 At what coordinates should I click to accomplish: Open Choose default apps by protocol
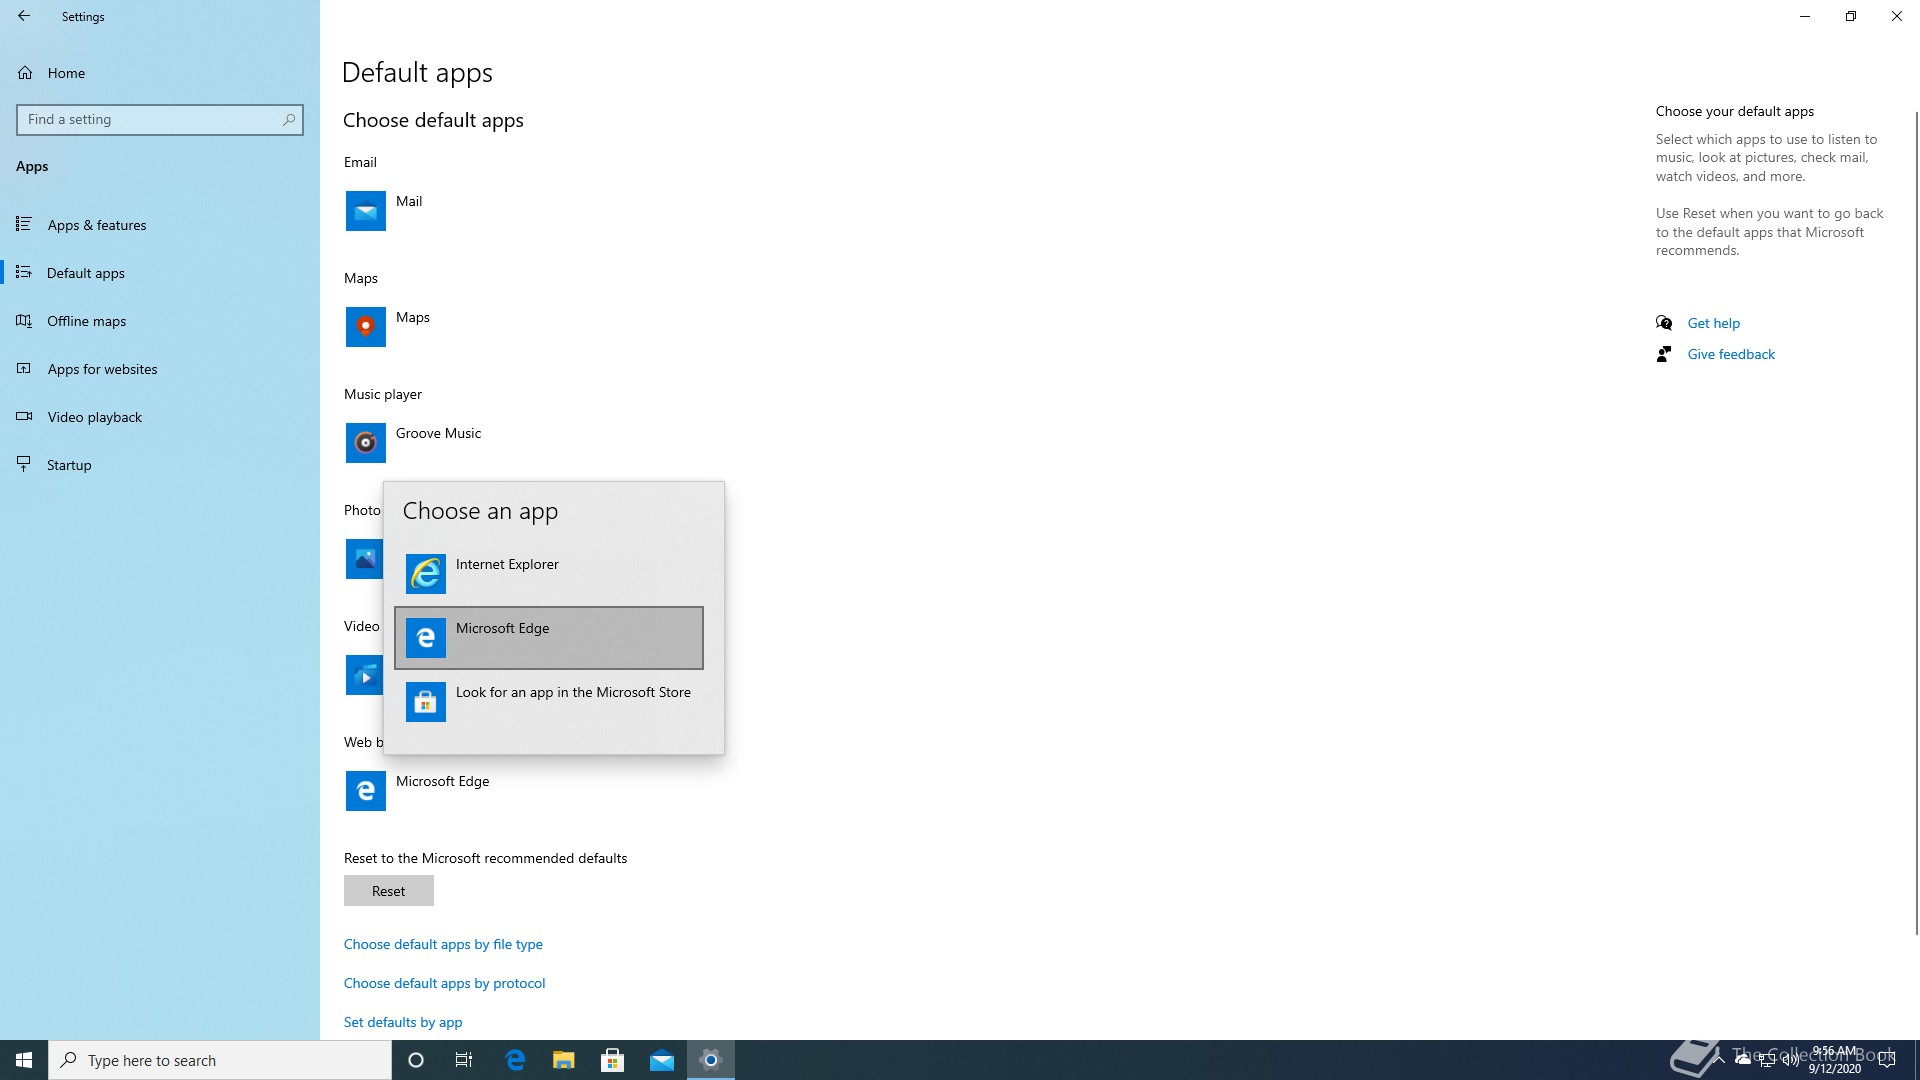click(x=445, y=983)
